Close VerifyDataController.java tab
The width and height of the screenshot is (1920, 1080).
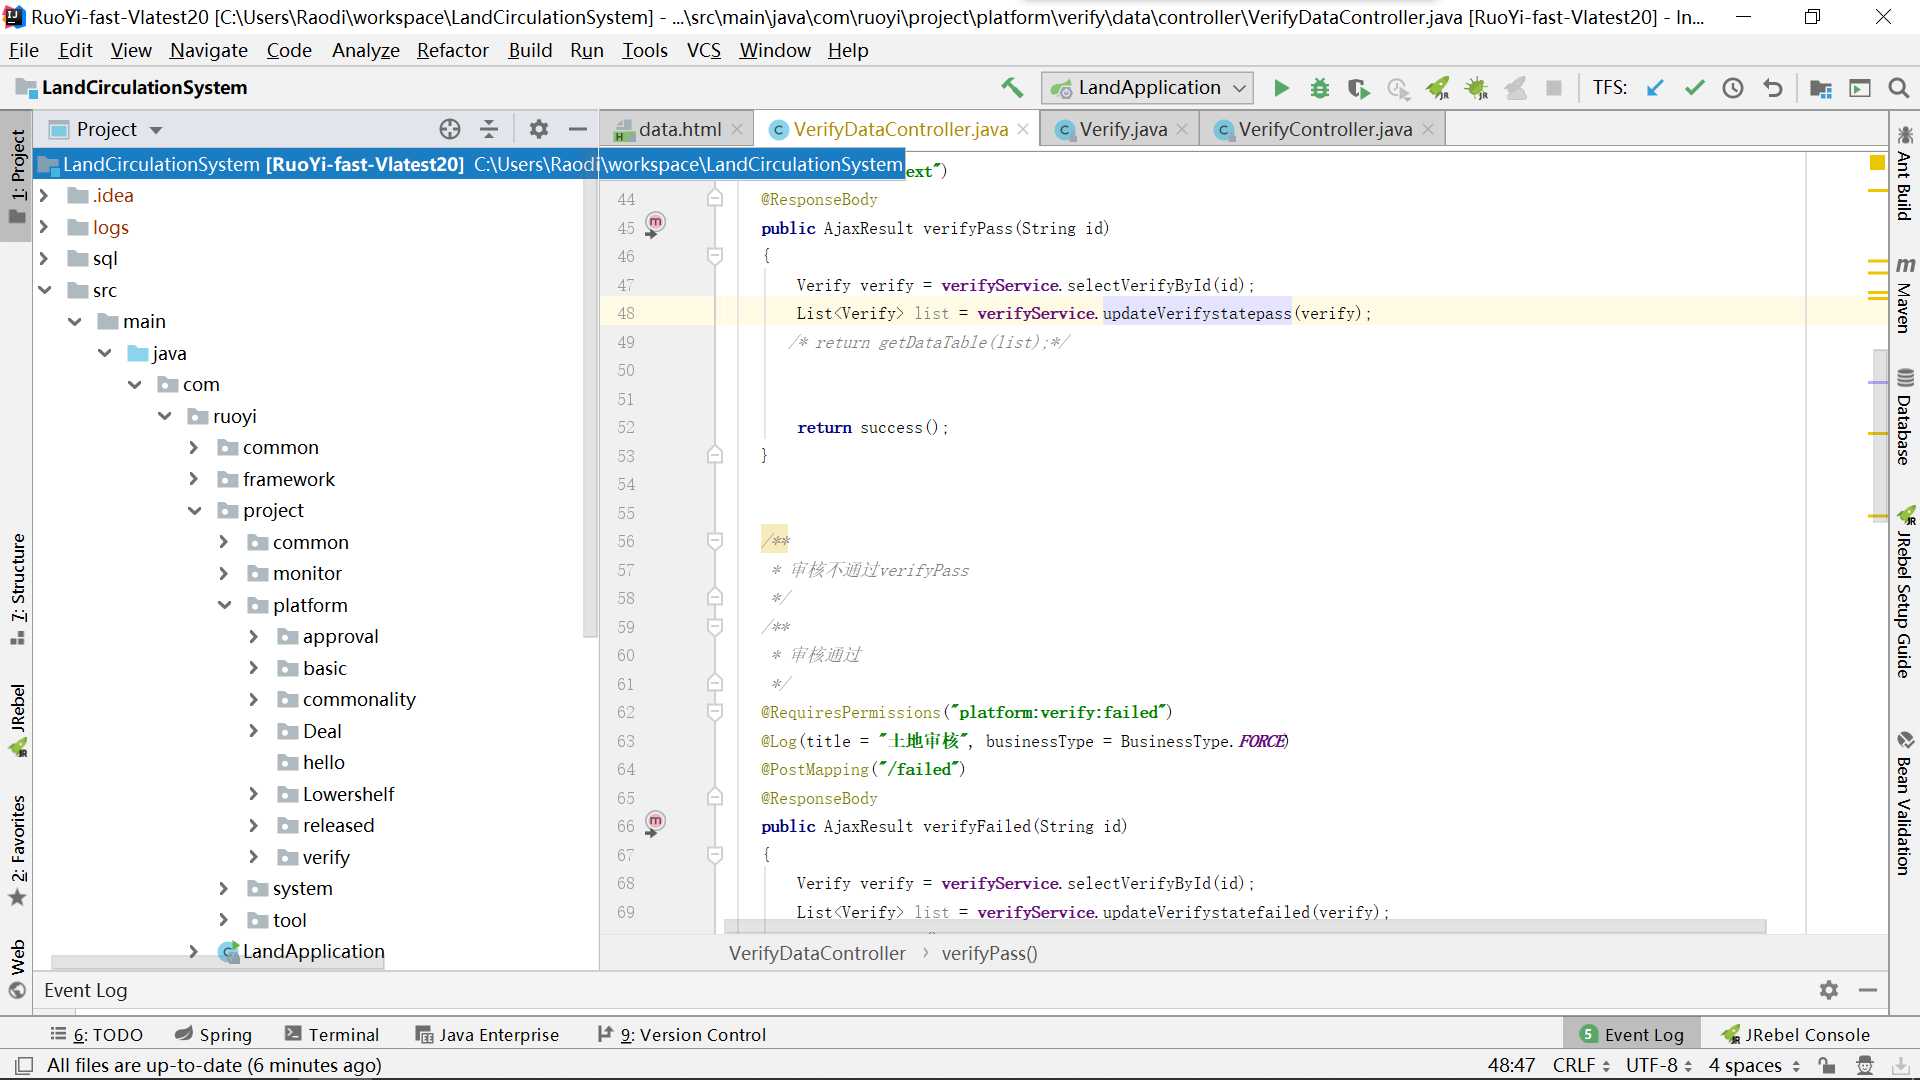[1023, 129]
